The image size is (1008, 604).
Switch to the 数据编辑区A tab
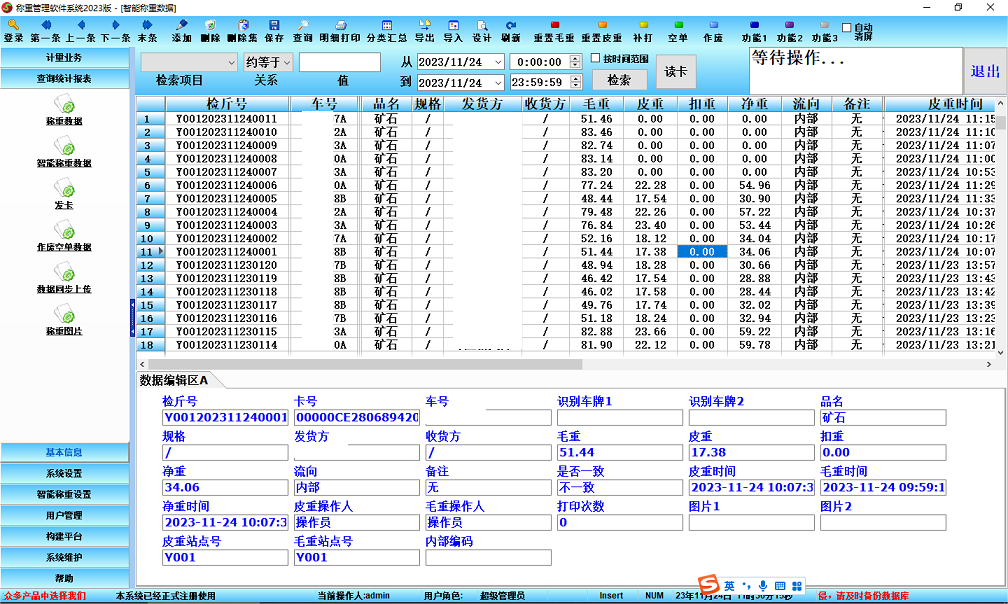click(x=174, y=380)
